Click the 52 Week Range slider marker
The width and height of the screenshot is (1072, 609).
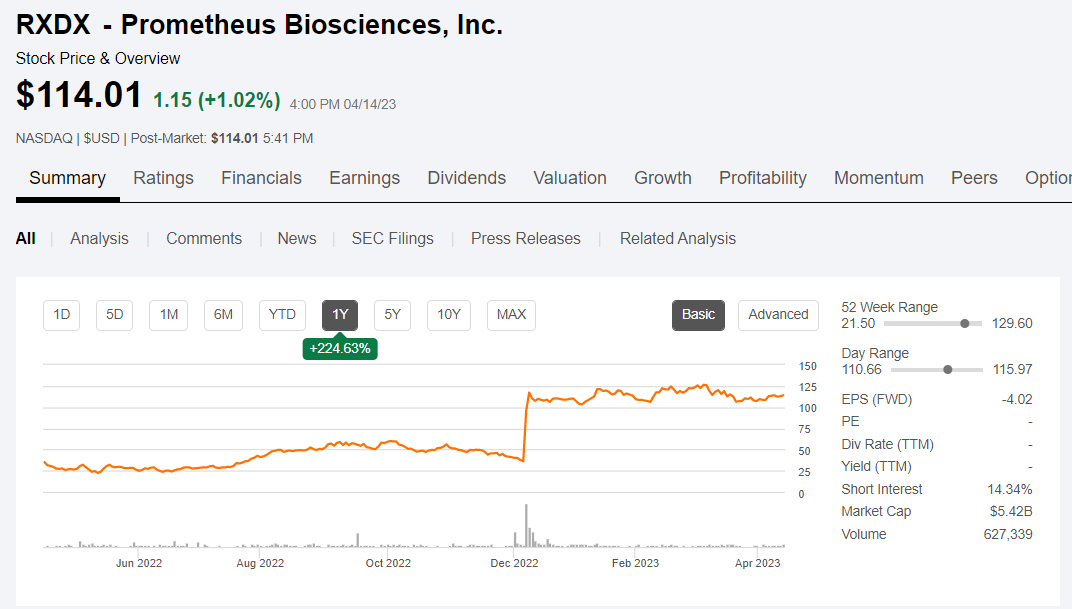[965, 323]
